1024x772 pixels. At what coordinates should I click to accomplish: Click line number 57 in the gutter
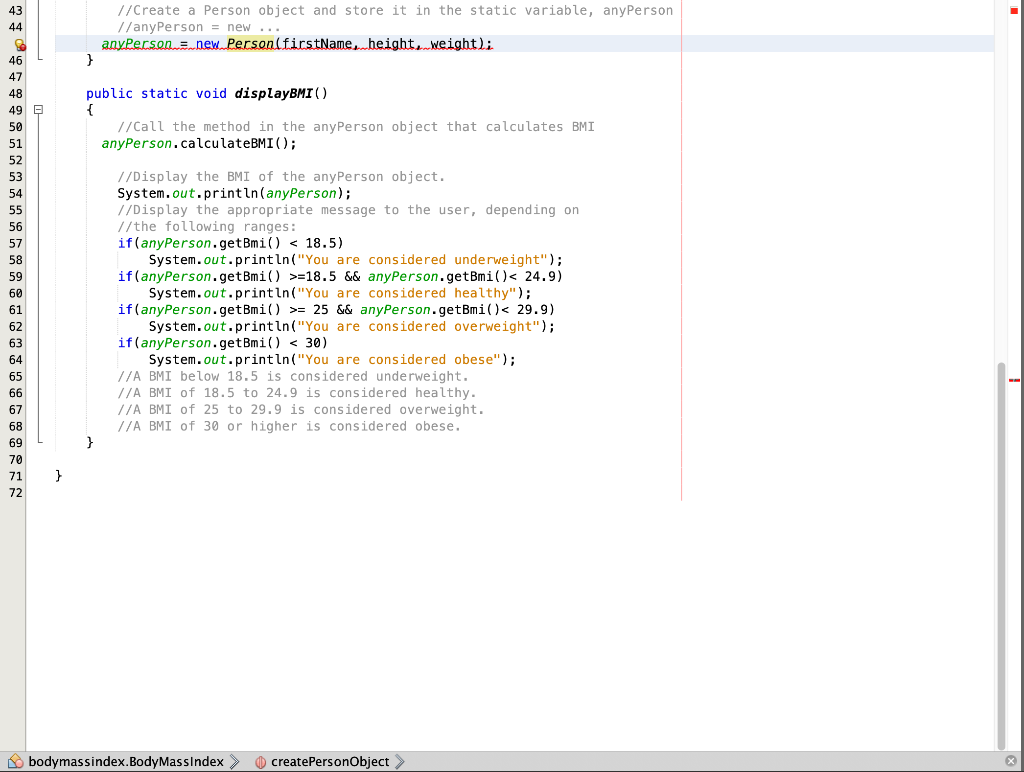click(x=14, y=242)
